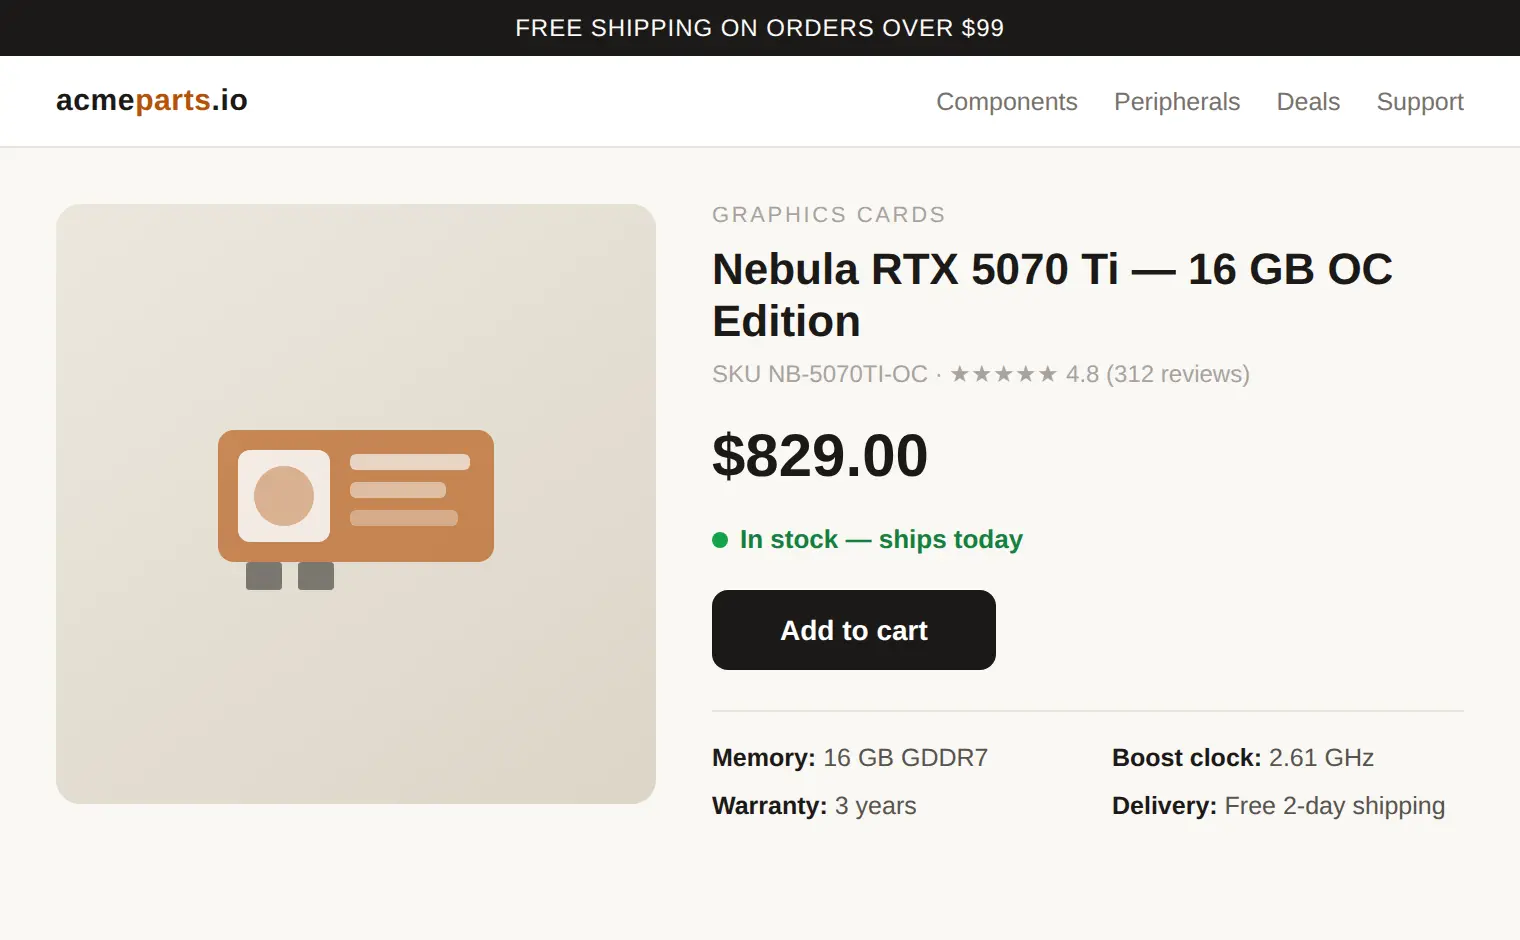Open the Components menu

click(1007, 102)
